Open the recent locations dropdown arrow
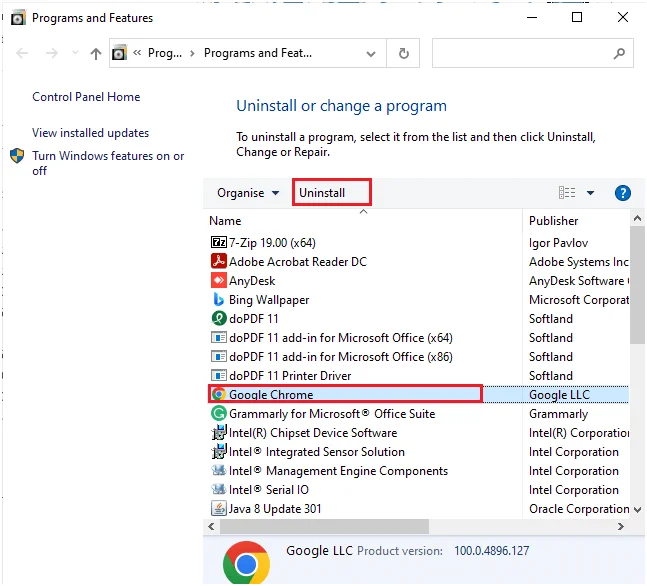Image resolution: width=647 pixels, height=586 pixels. click(x=75, y=53)
